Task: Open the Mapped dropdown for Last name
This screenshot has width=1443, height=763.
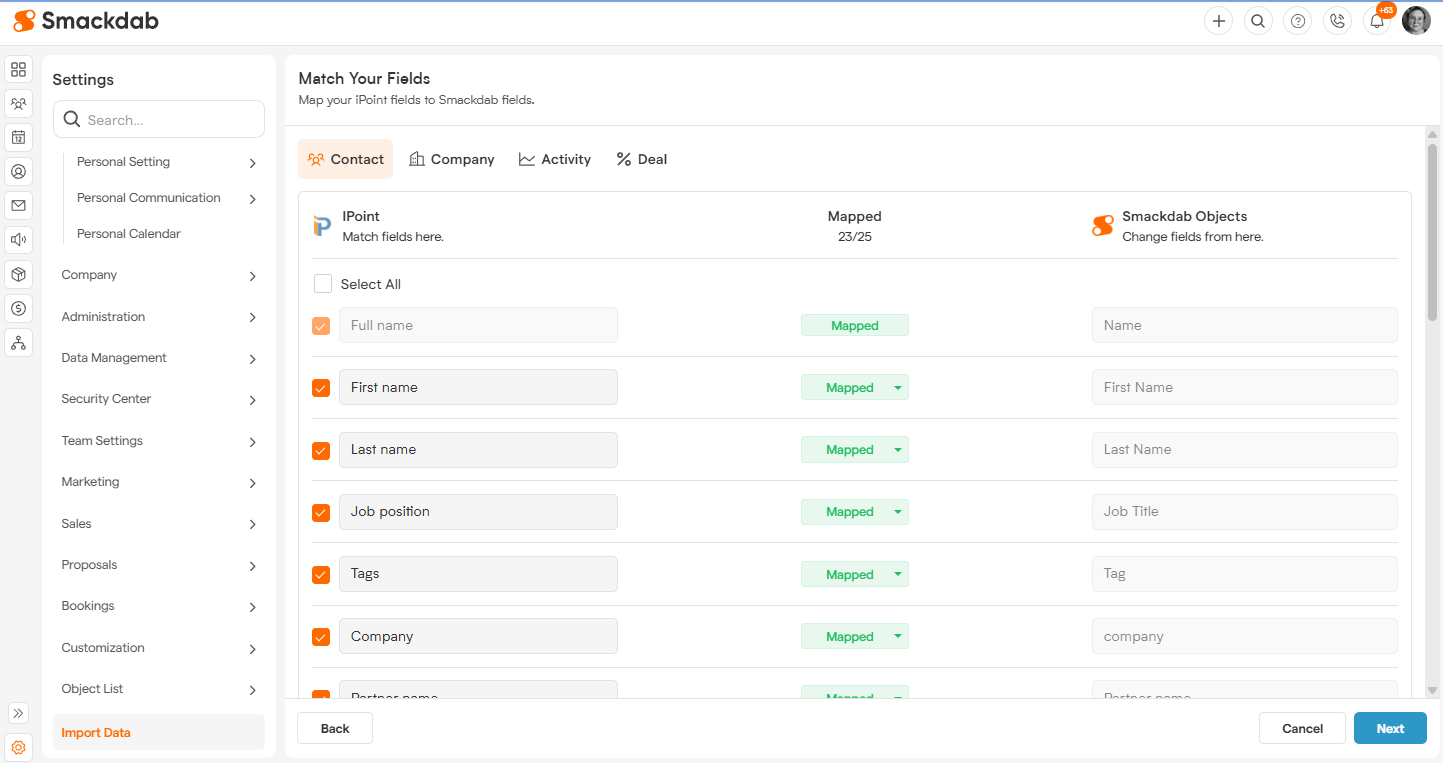Action: click(897, 450)
